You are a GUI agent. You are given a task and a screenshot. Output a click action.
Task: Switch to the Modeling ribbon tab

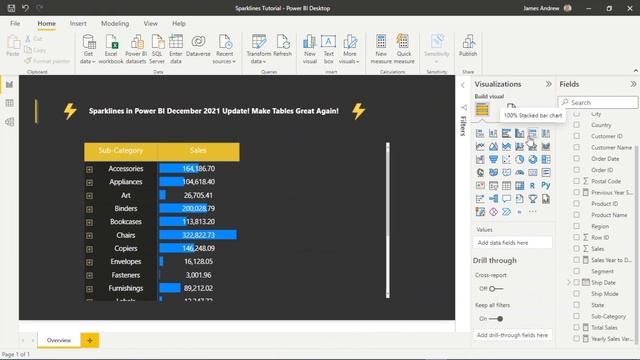tap(115, 24)
